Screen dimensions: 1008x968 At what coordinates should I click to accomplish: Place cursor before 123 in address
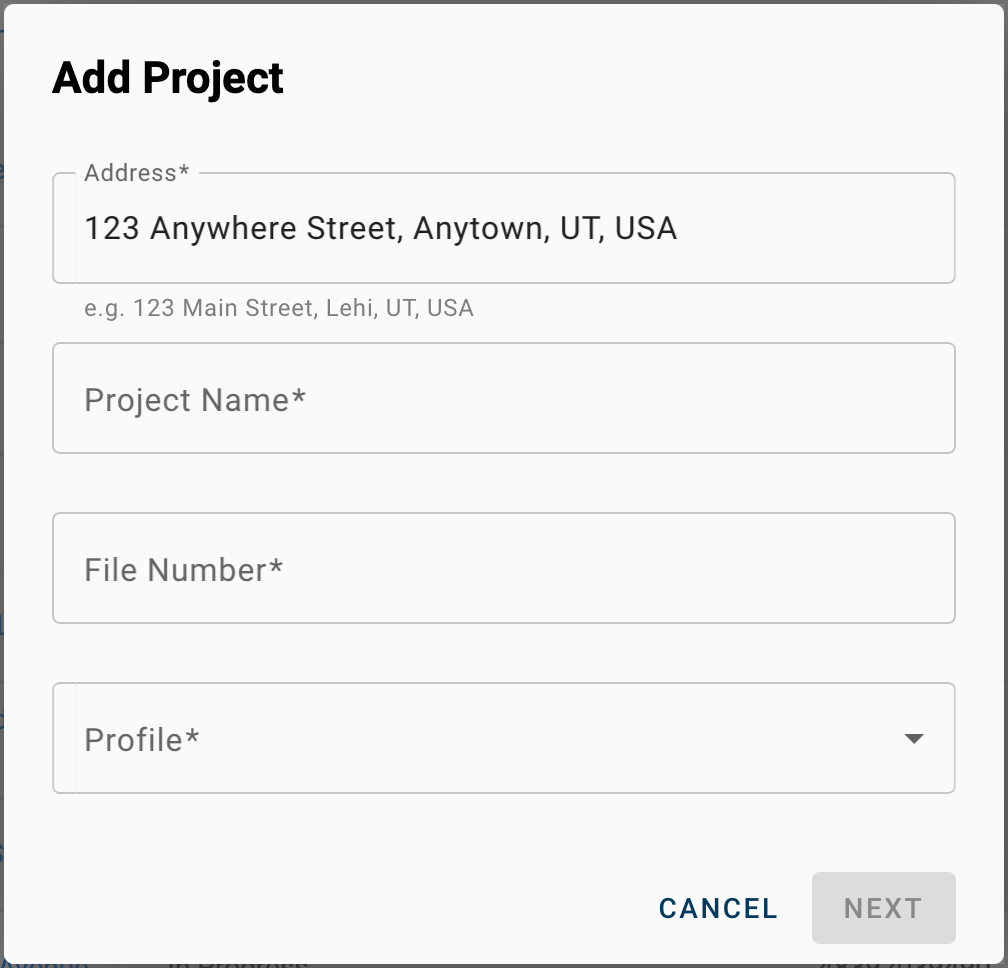click(85, 228)
